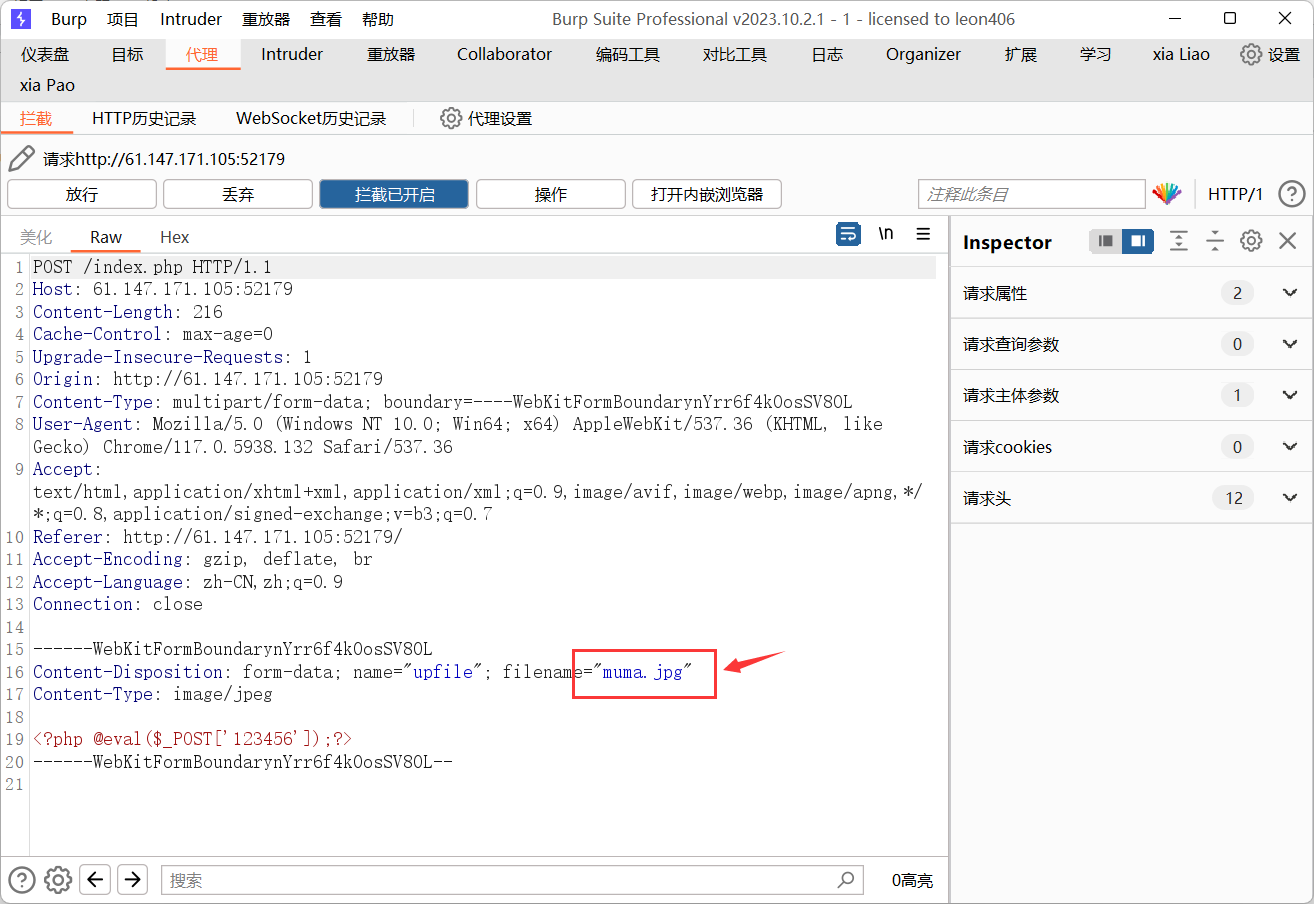Open the Intercept help question-mark icon
Viewport: 1314px width, 904px height.
pyautogui.click(x=1292, y=194)
